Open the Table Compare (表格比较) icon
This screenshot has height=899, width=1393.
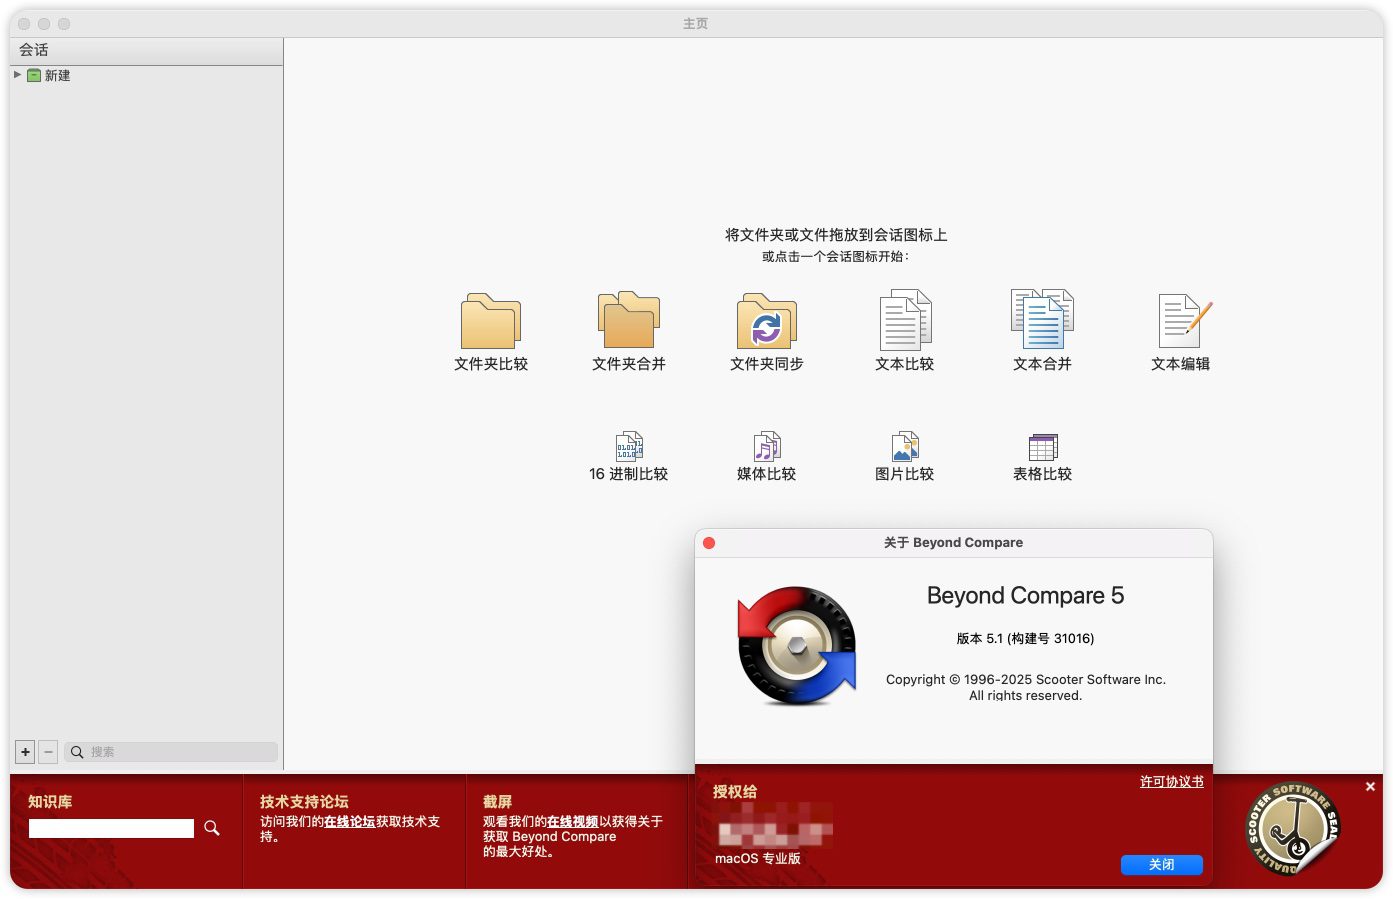(1043, 447)
